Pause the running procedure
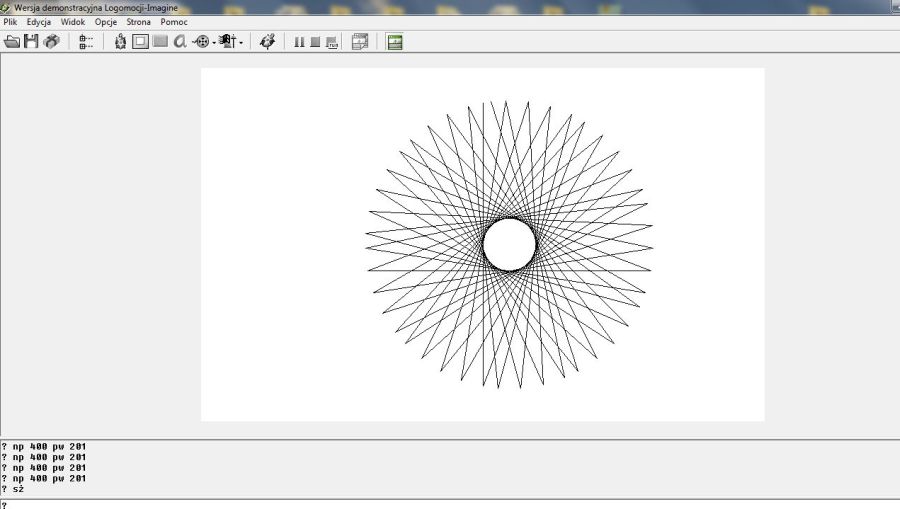 pos(299,42)
